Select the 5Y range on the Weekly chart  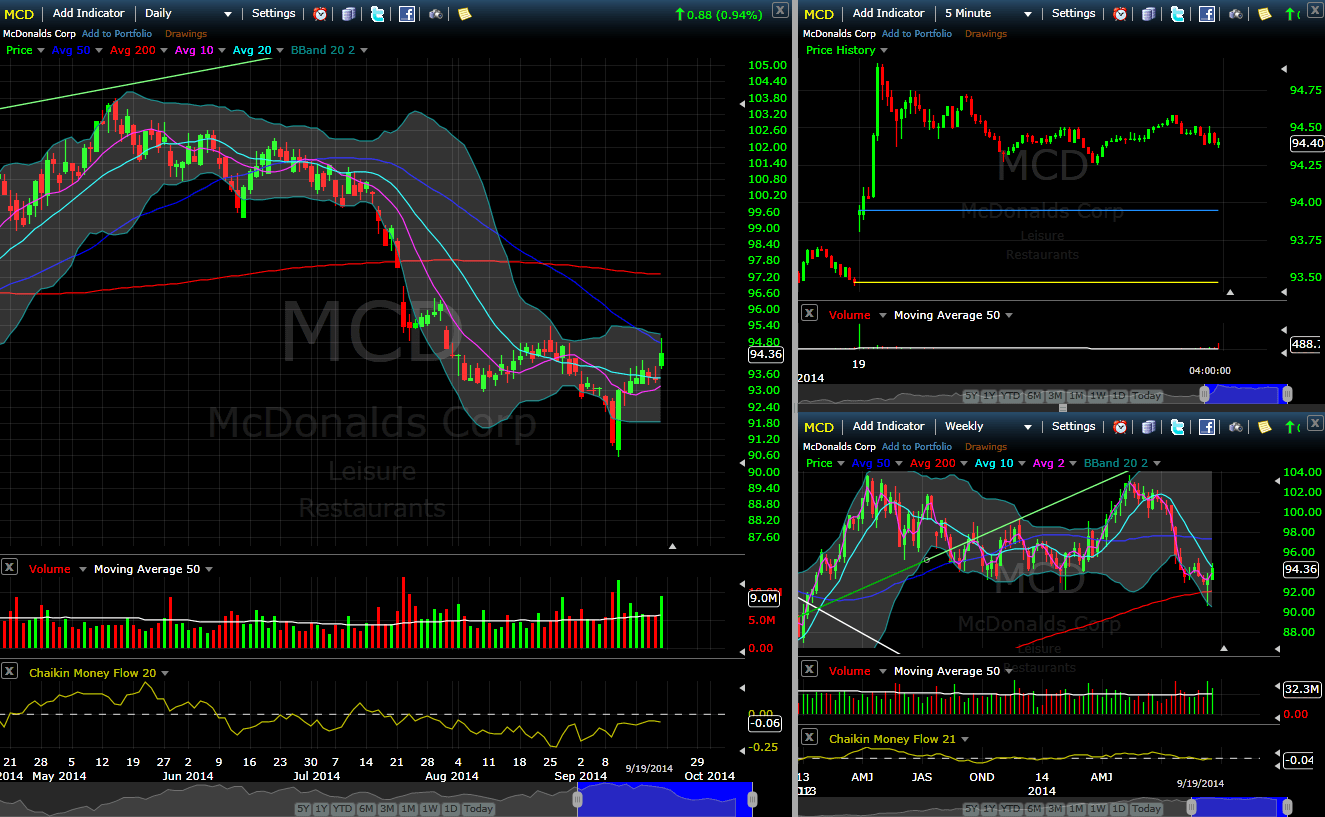coord(972,809)
